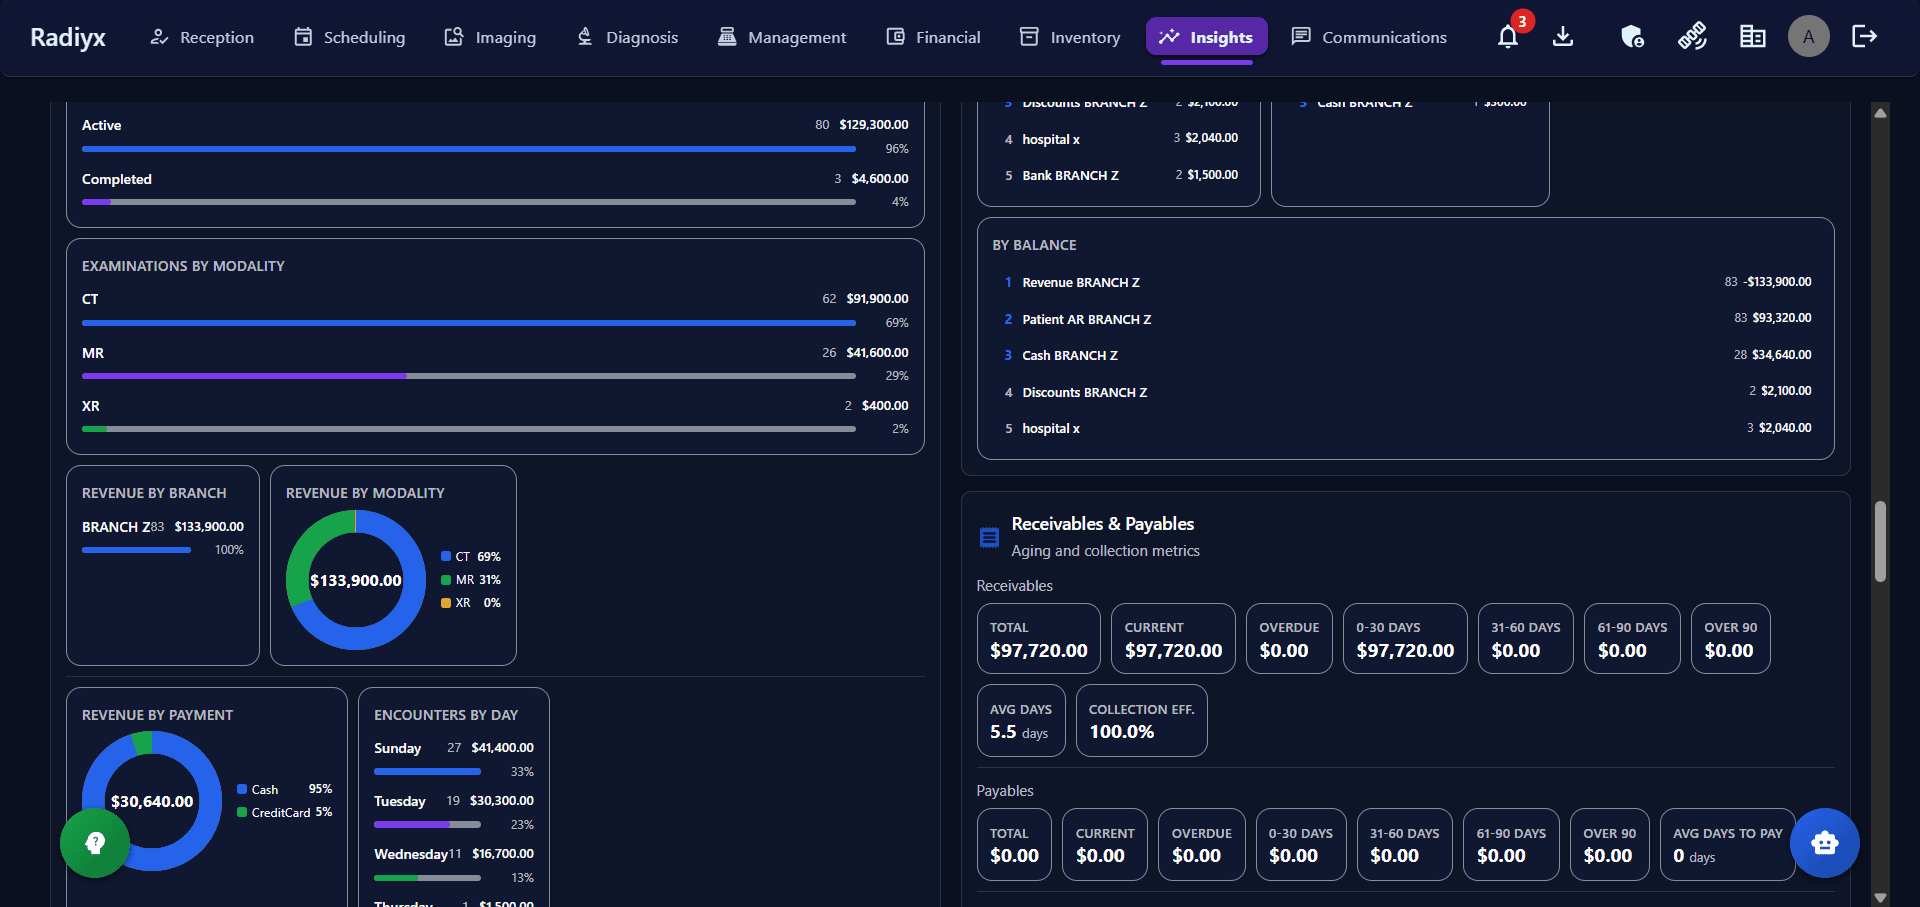This screenshot has height=907, width=1920.
Task: Select the Insights tab
Action: (1207, 37)
